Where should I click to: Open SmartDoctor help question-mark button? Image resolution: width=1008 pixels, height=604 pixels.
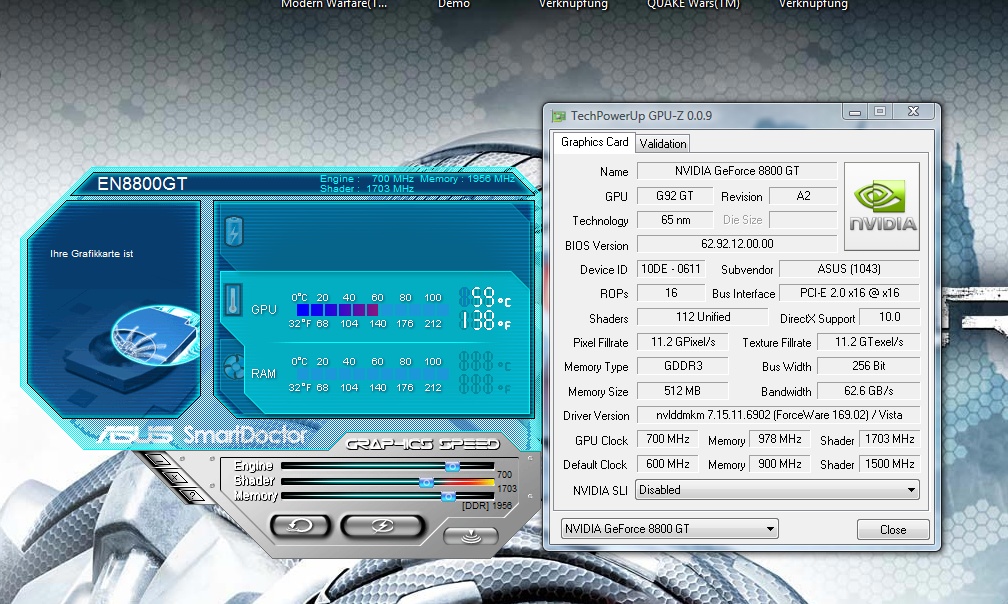(x=192, y=494)
